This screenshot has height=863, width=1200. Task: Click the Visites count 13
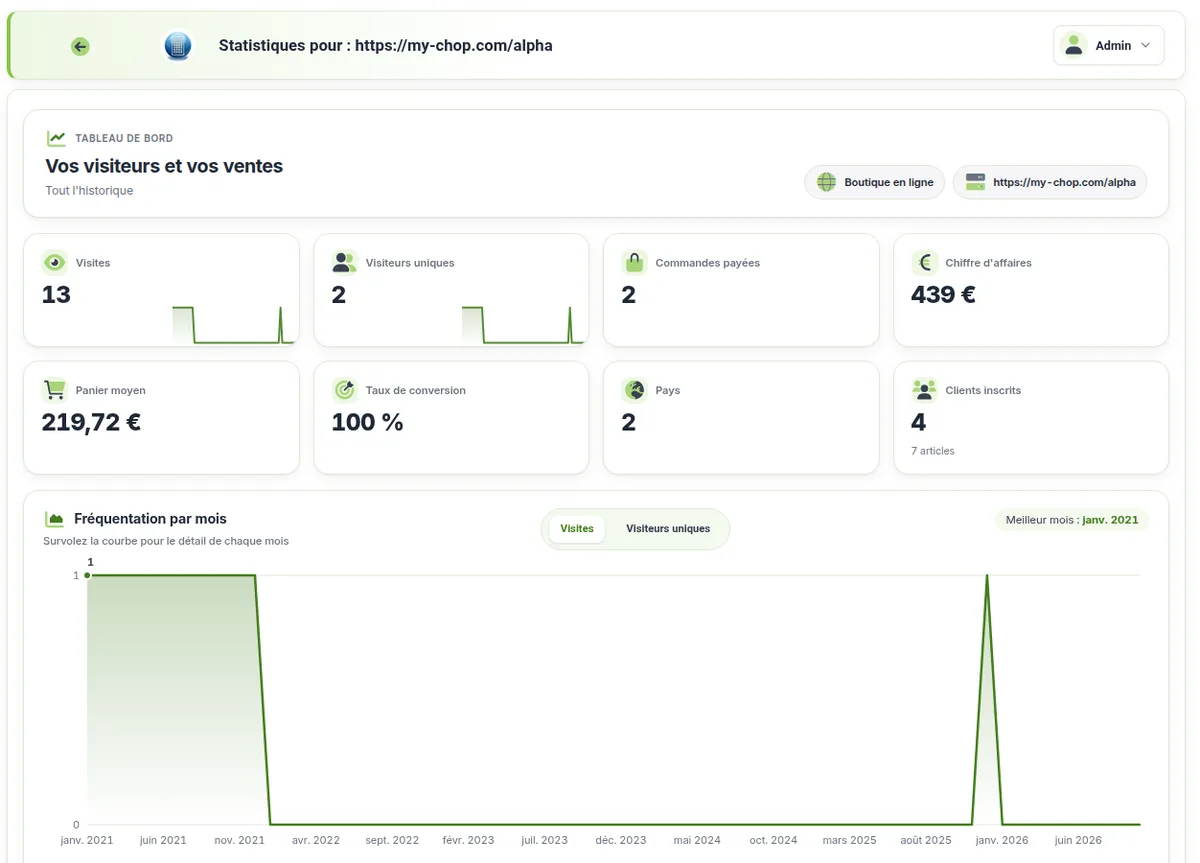click(x=56, y=295)
